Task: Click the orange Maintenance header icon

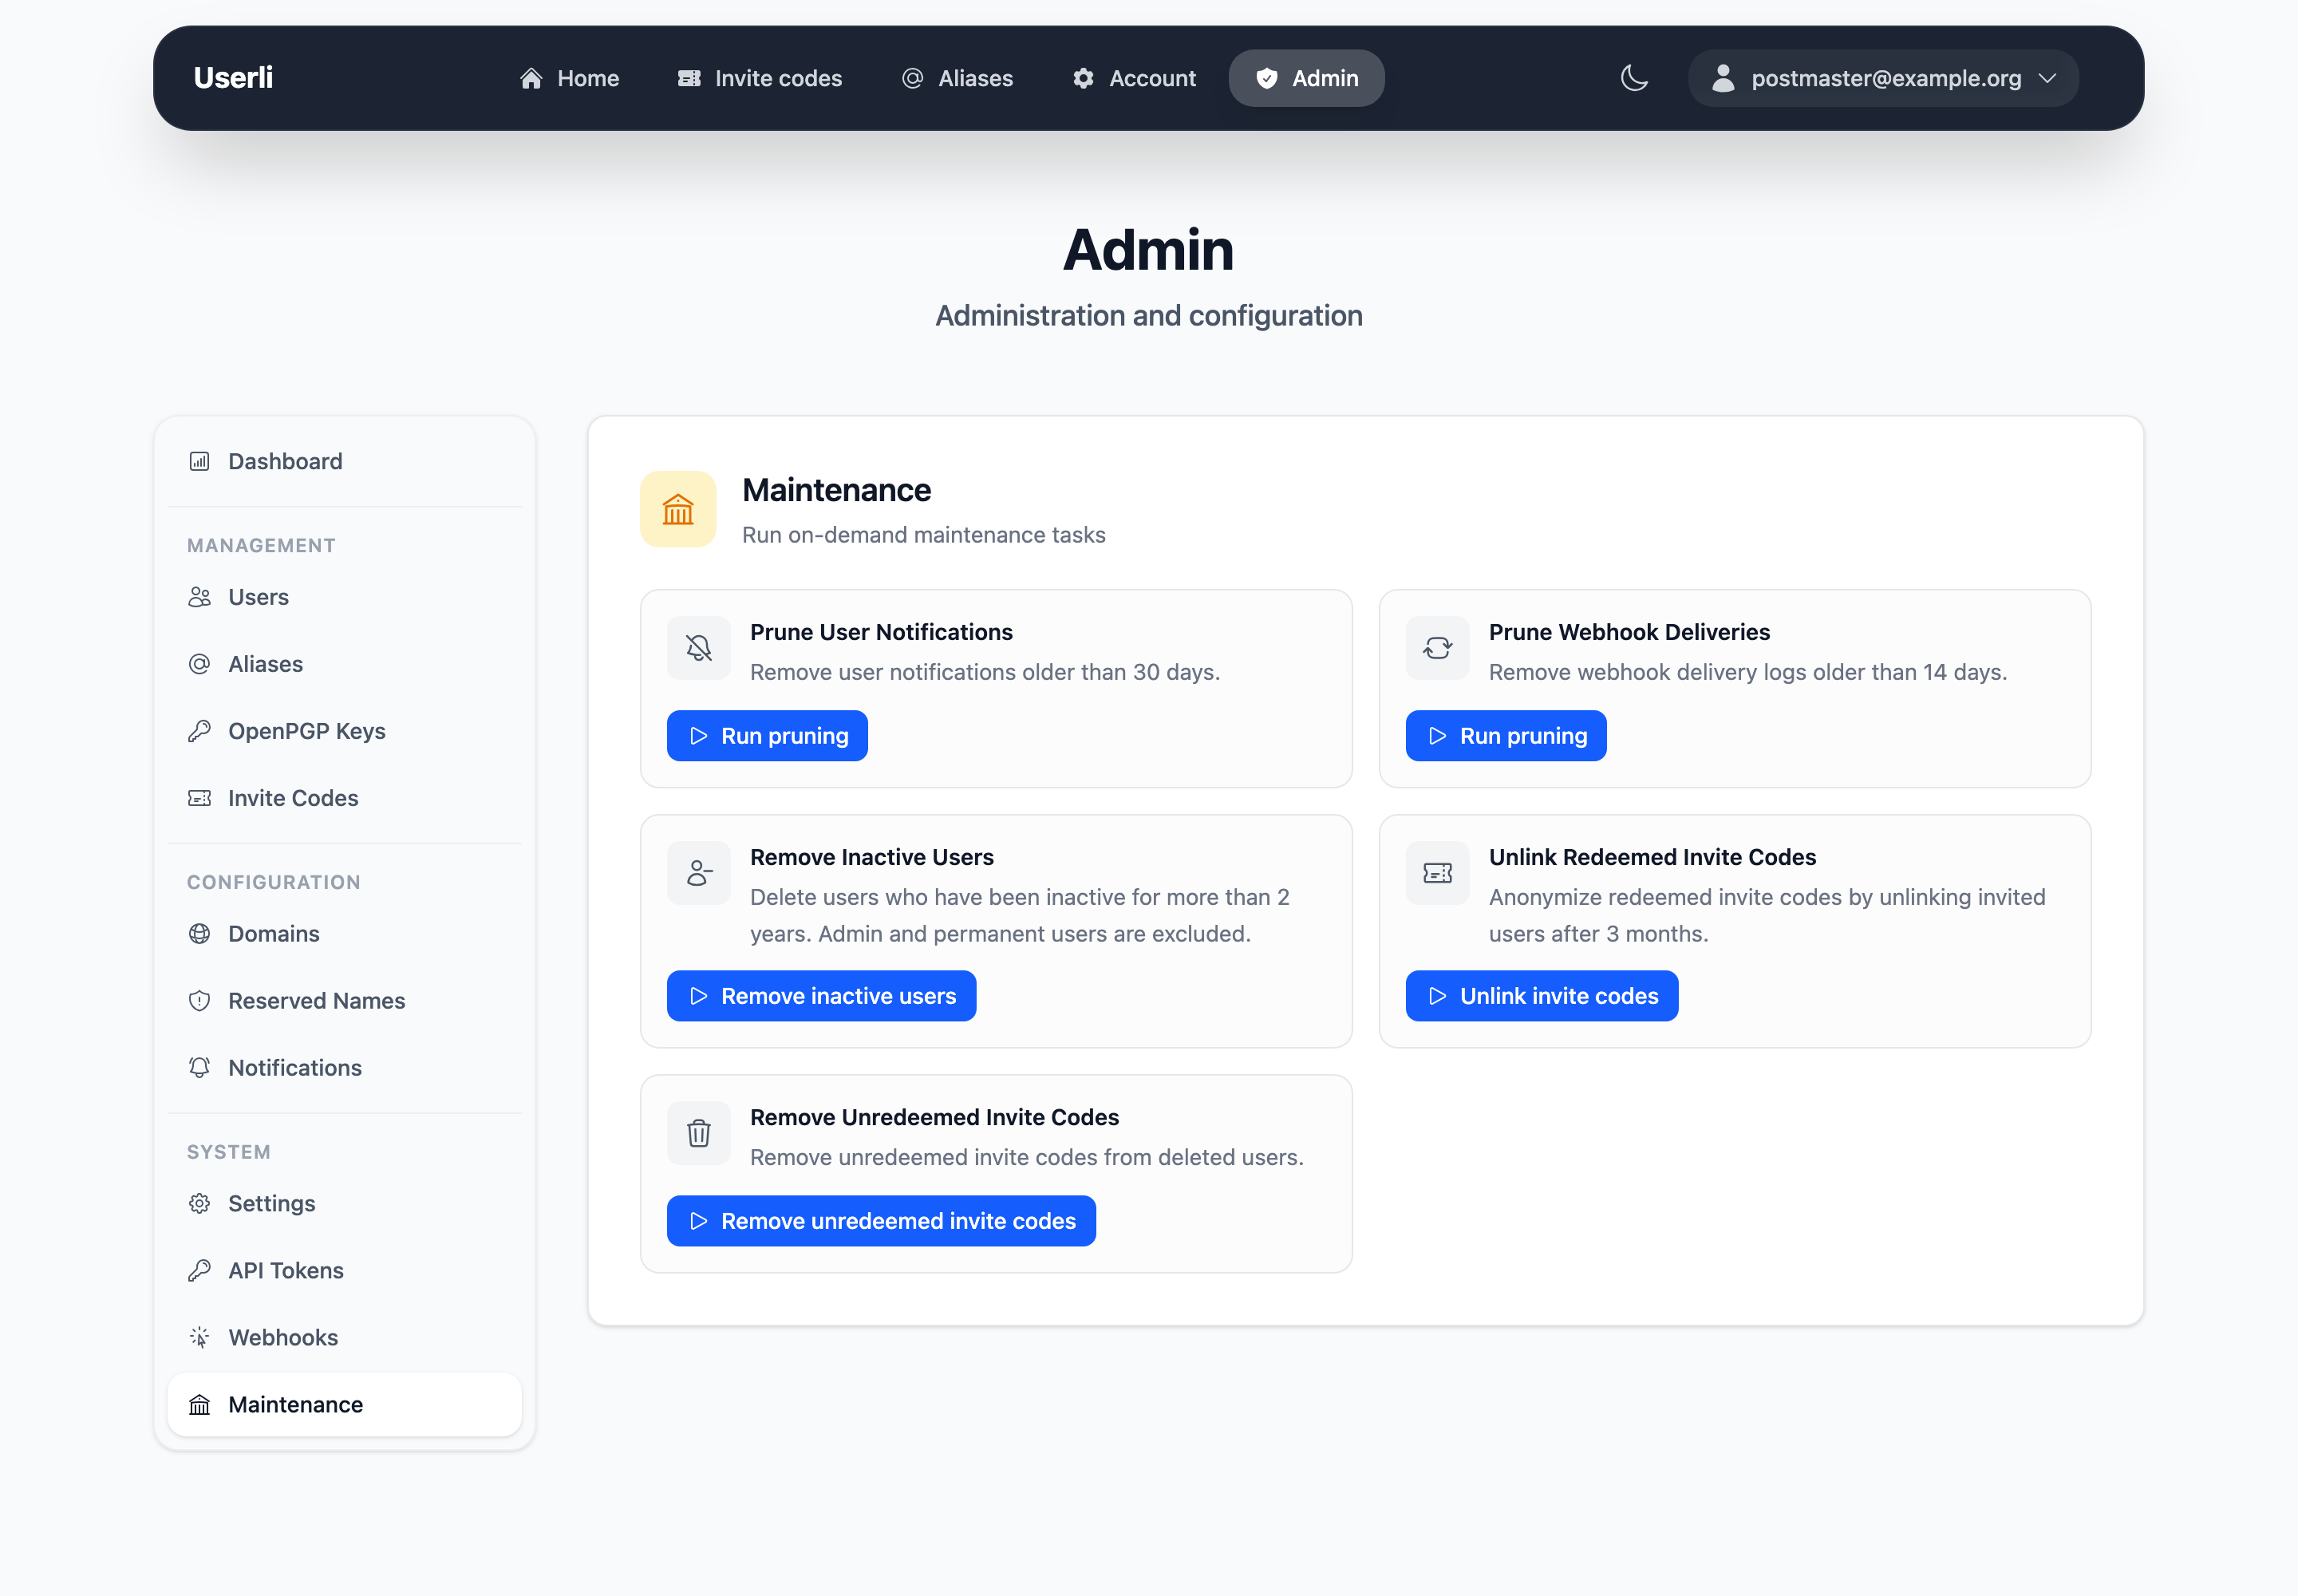Action: pos(678,509)
